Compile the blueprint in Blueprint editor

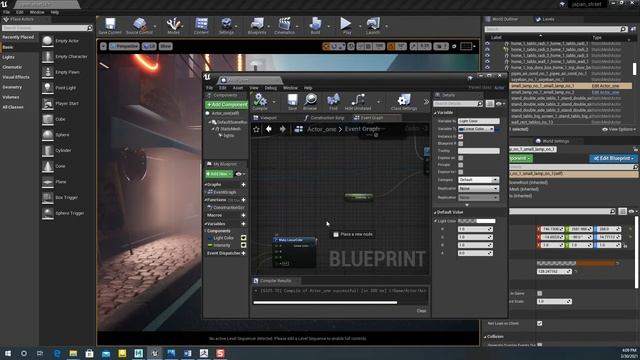[x=260, y=102]
